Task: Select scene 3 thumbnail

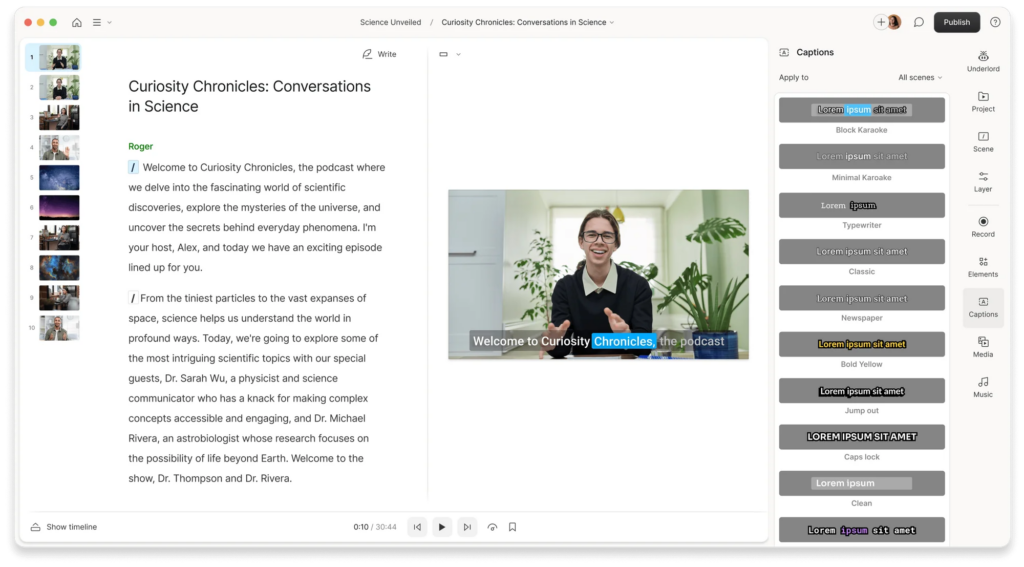Action: pyautogui.click(x=59, y=118)
